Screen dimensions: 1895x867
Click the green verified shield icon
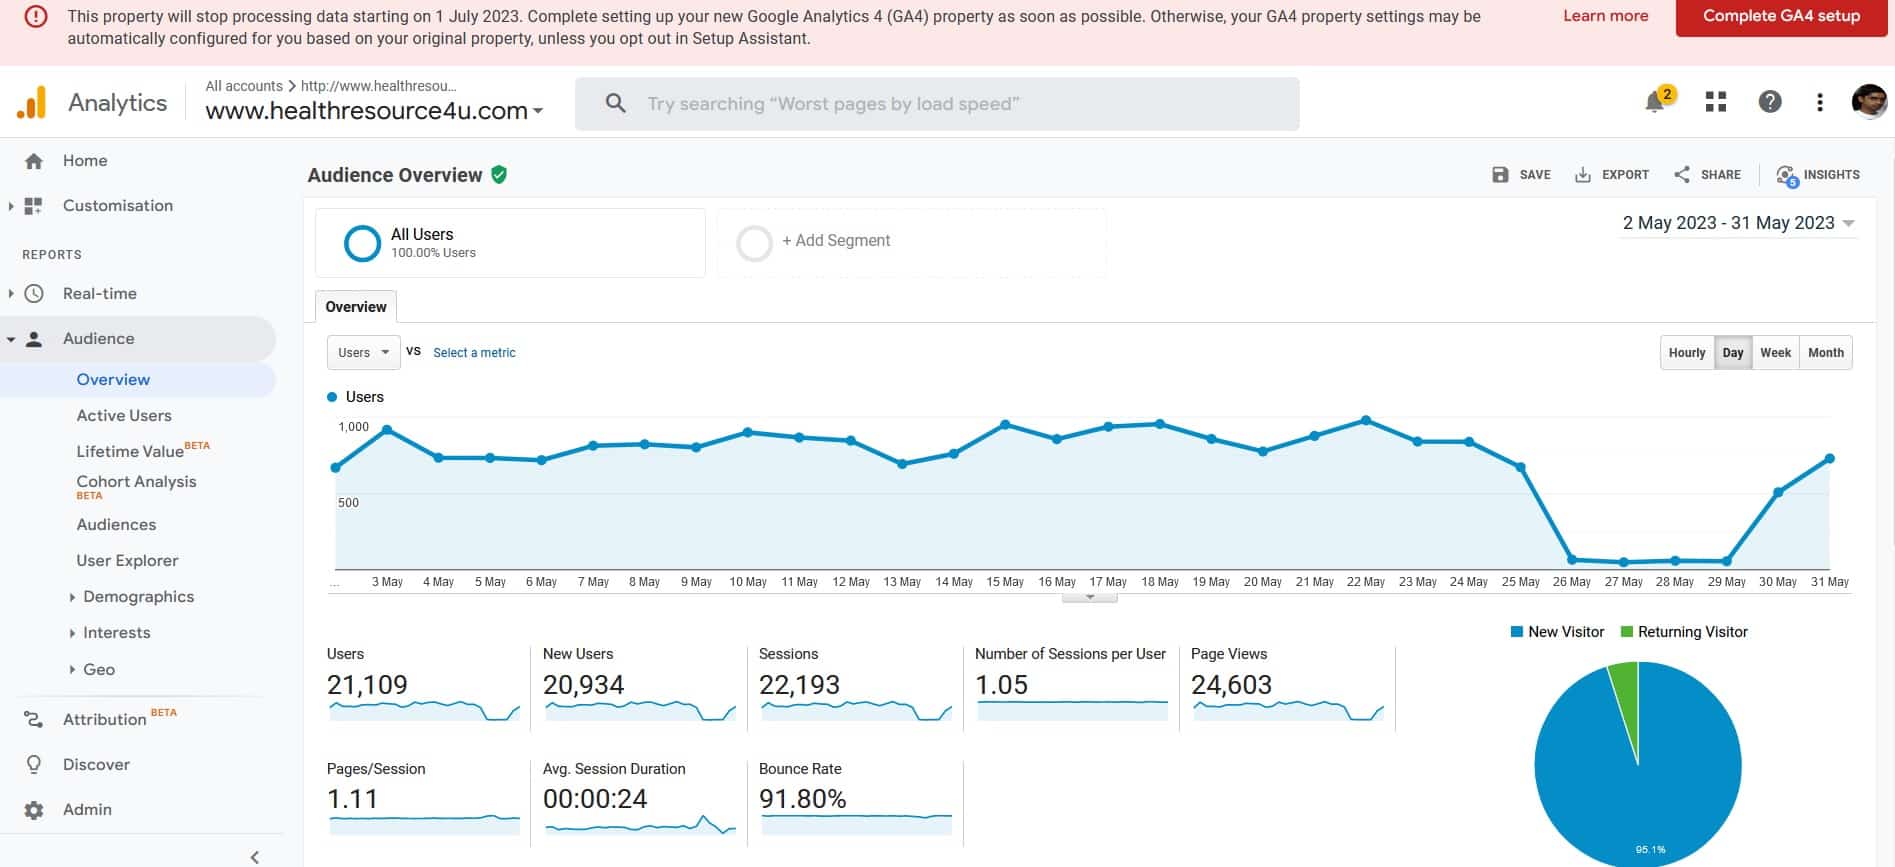[499, 175]
